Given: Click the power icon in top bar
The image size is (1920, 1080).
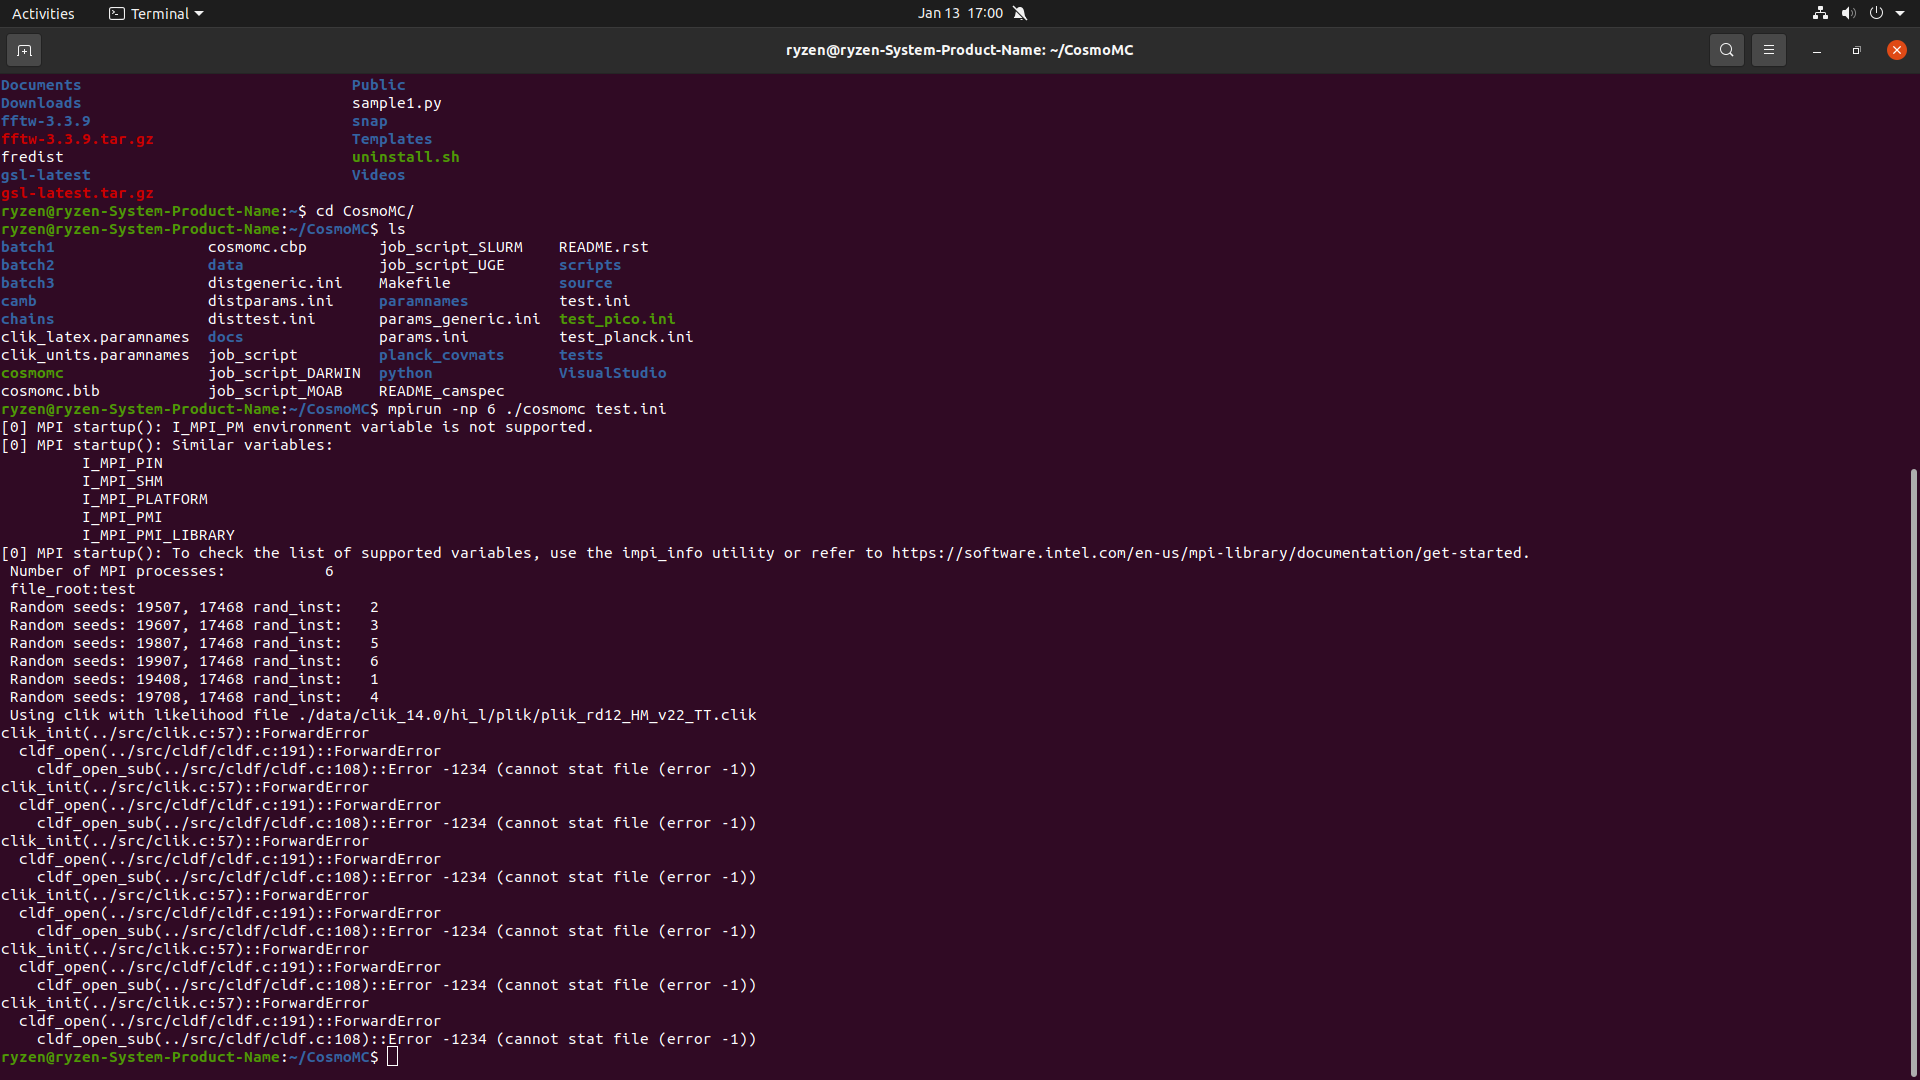Looking at the screenshot, I should coord(1876,13).
